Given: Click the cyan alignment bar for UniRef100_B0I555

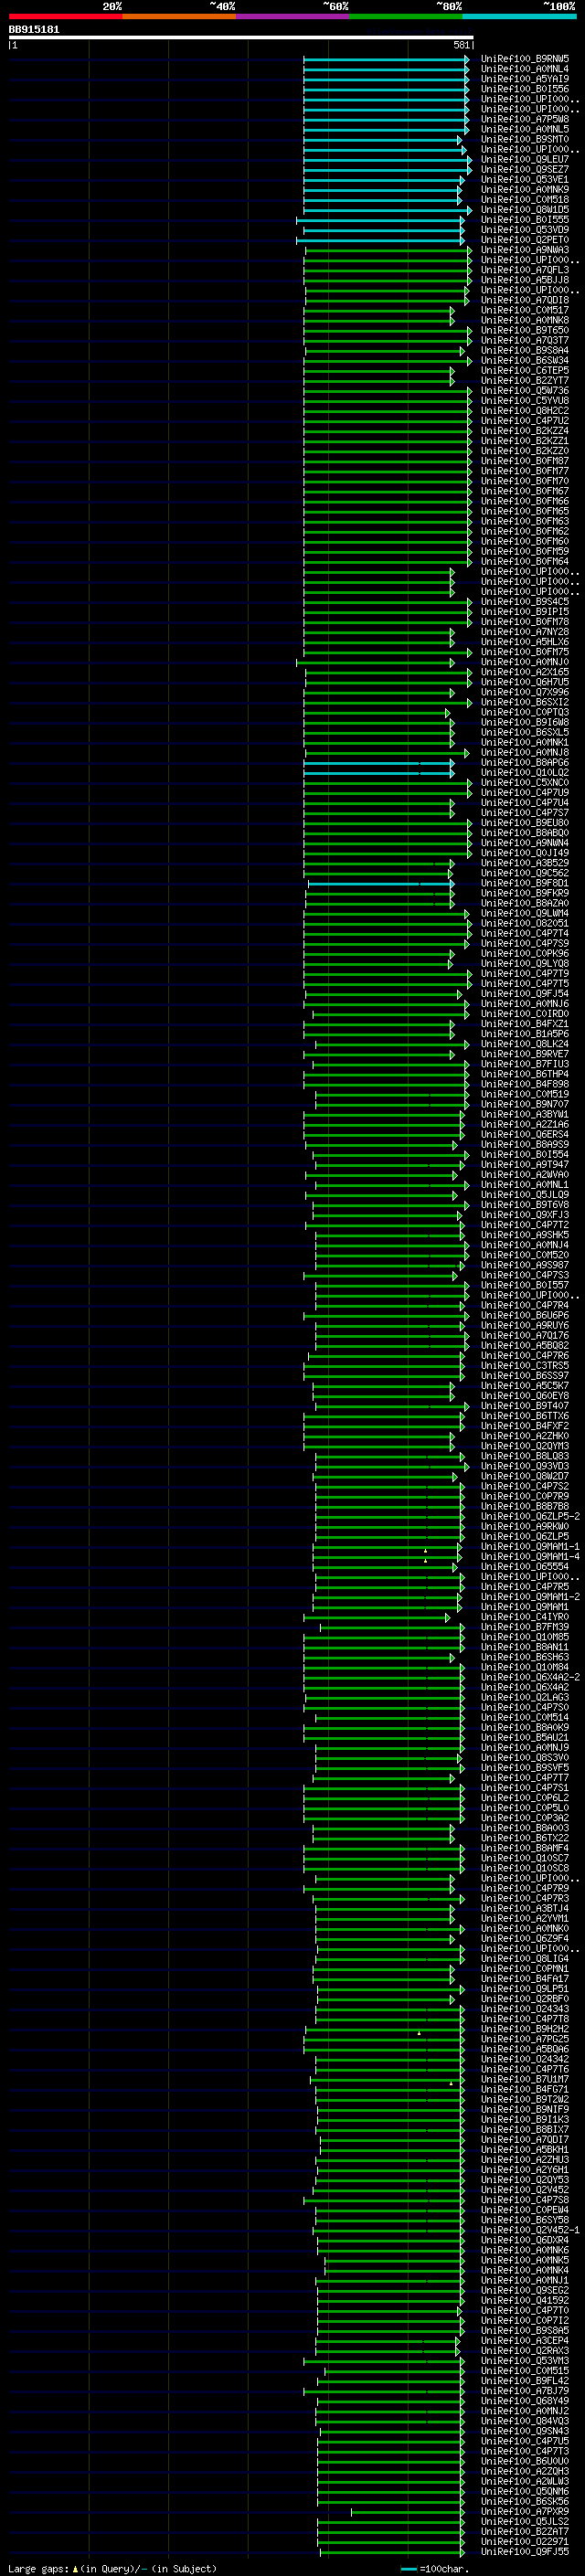Looking at the screenshot, I should pos(382,220).
